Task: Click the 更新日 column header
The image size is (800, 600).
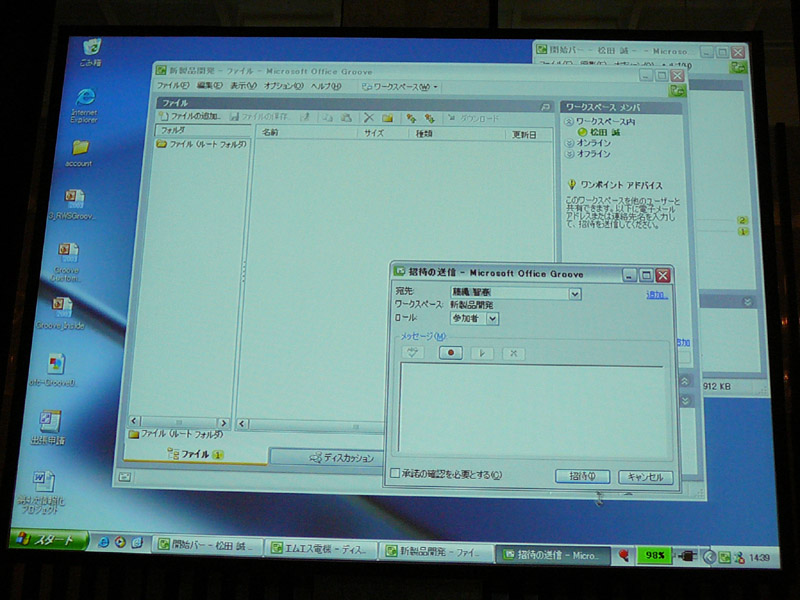Action: [530, 135]
